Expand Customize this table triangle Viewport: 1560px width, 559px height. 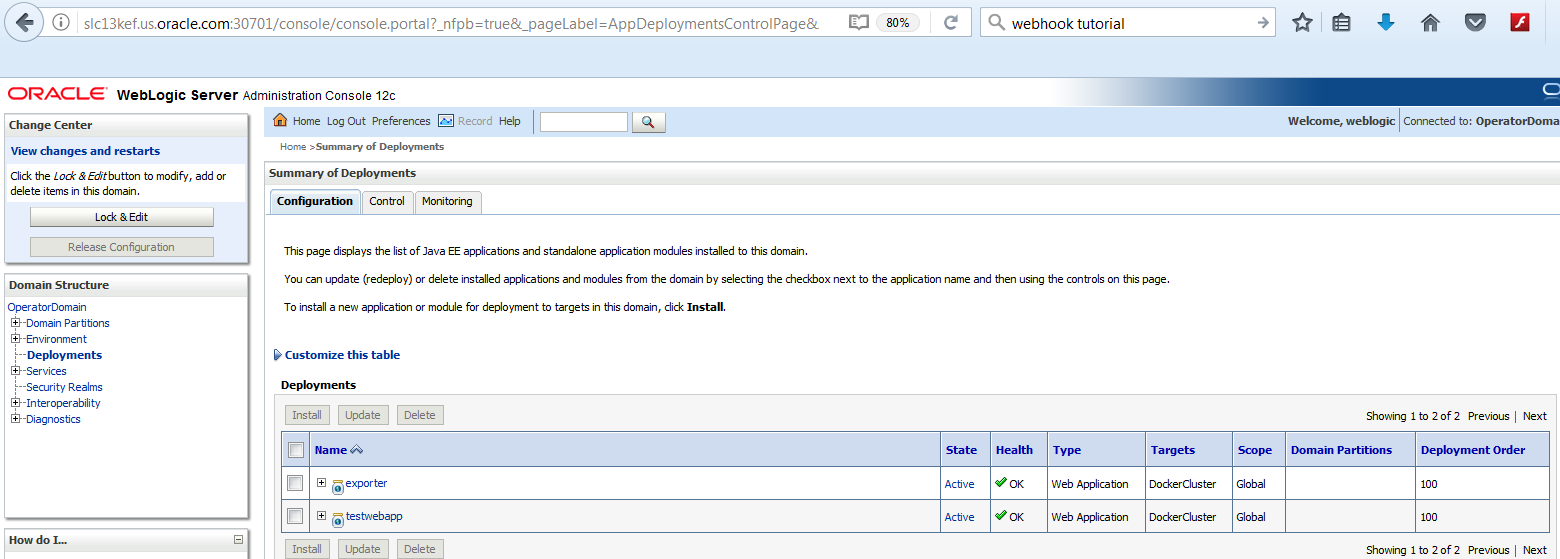(x=277, y=355)
